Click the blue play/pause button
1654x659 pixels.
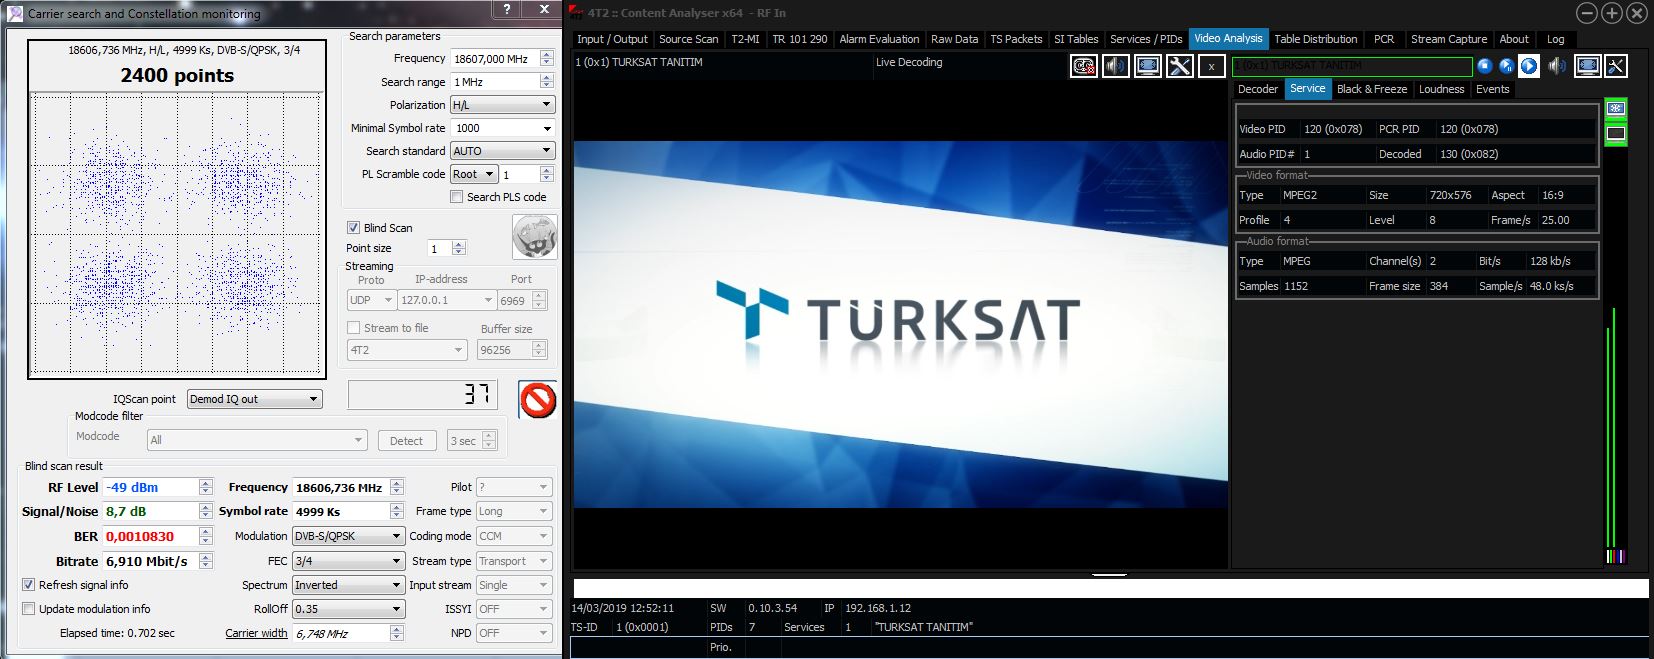pyautogui.click(x=1506, y=66)
